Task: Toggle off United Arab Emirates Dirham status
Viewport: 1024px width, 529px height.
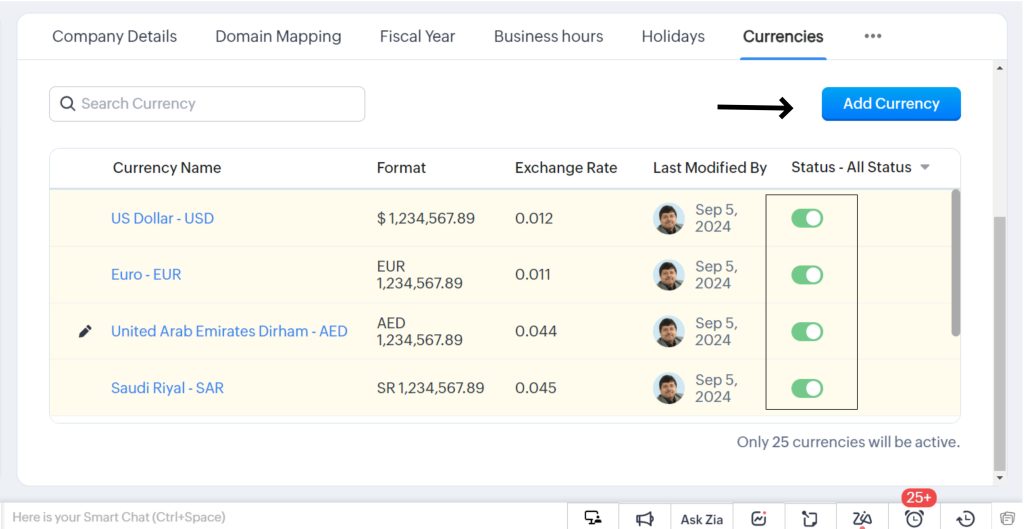Action: tap(807, 331)
